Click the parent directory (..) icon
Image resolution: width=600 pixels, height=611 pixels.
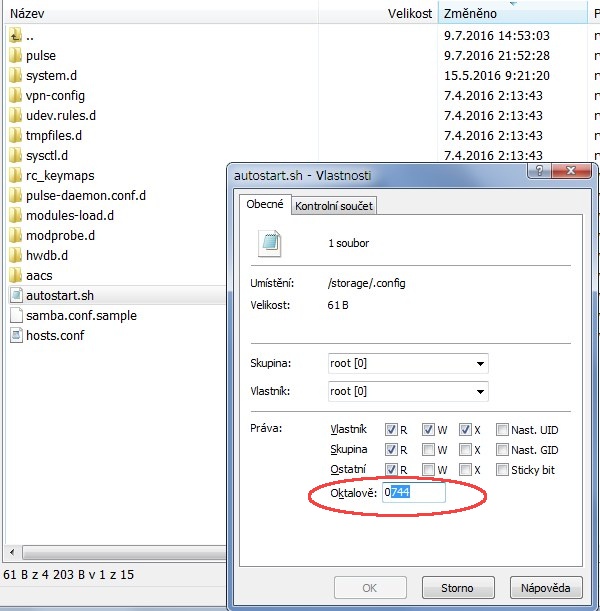pyautogui.click(x=15, y=36)
